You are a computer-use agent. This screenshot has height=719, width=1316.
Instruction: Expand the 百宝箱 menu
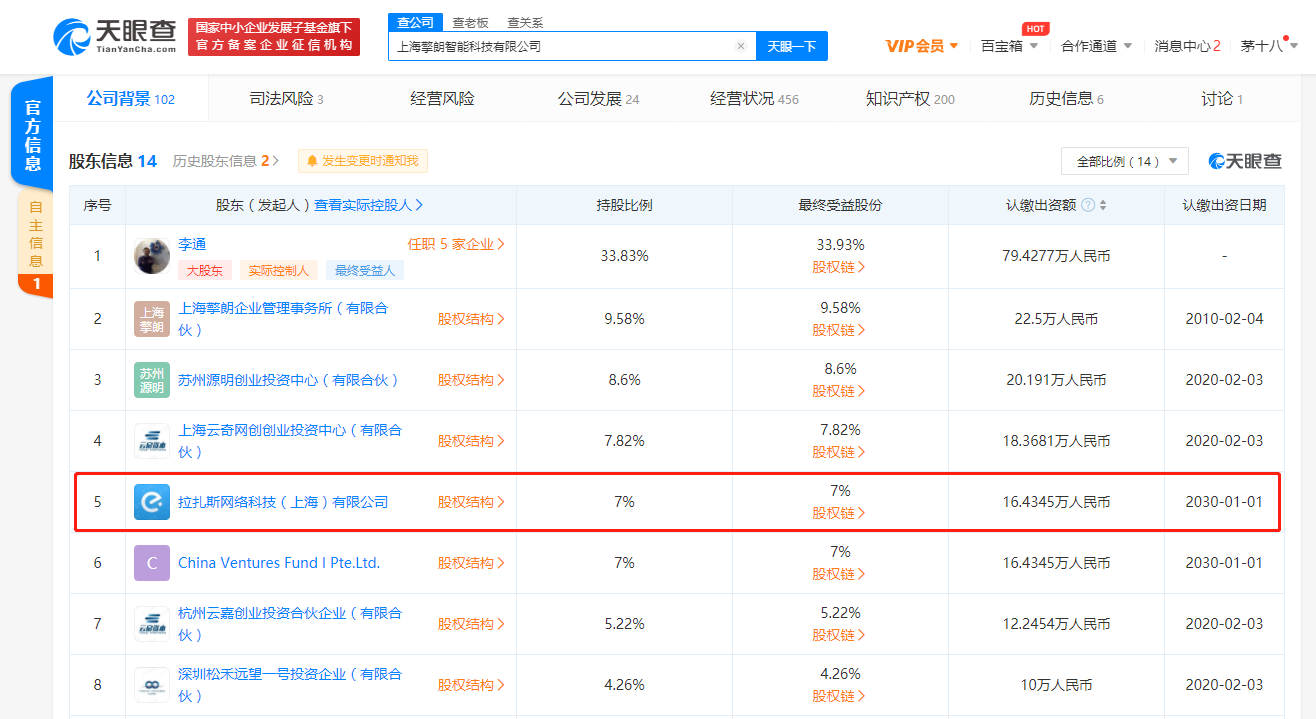[x=1009, y=46]
